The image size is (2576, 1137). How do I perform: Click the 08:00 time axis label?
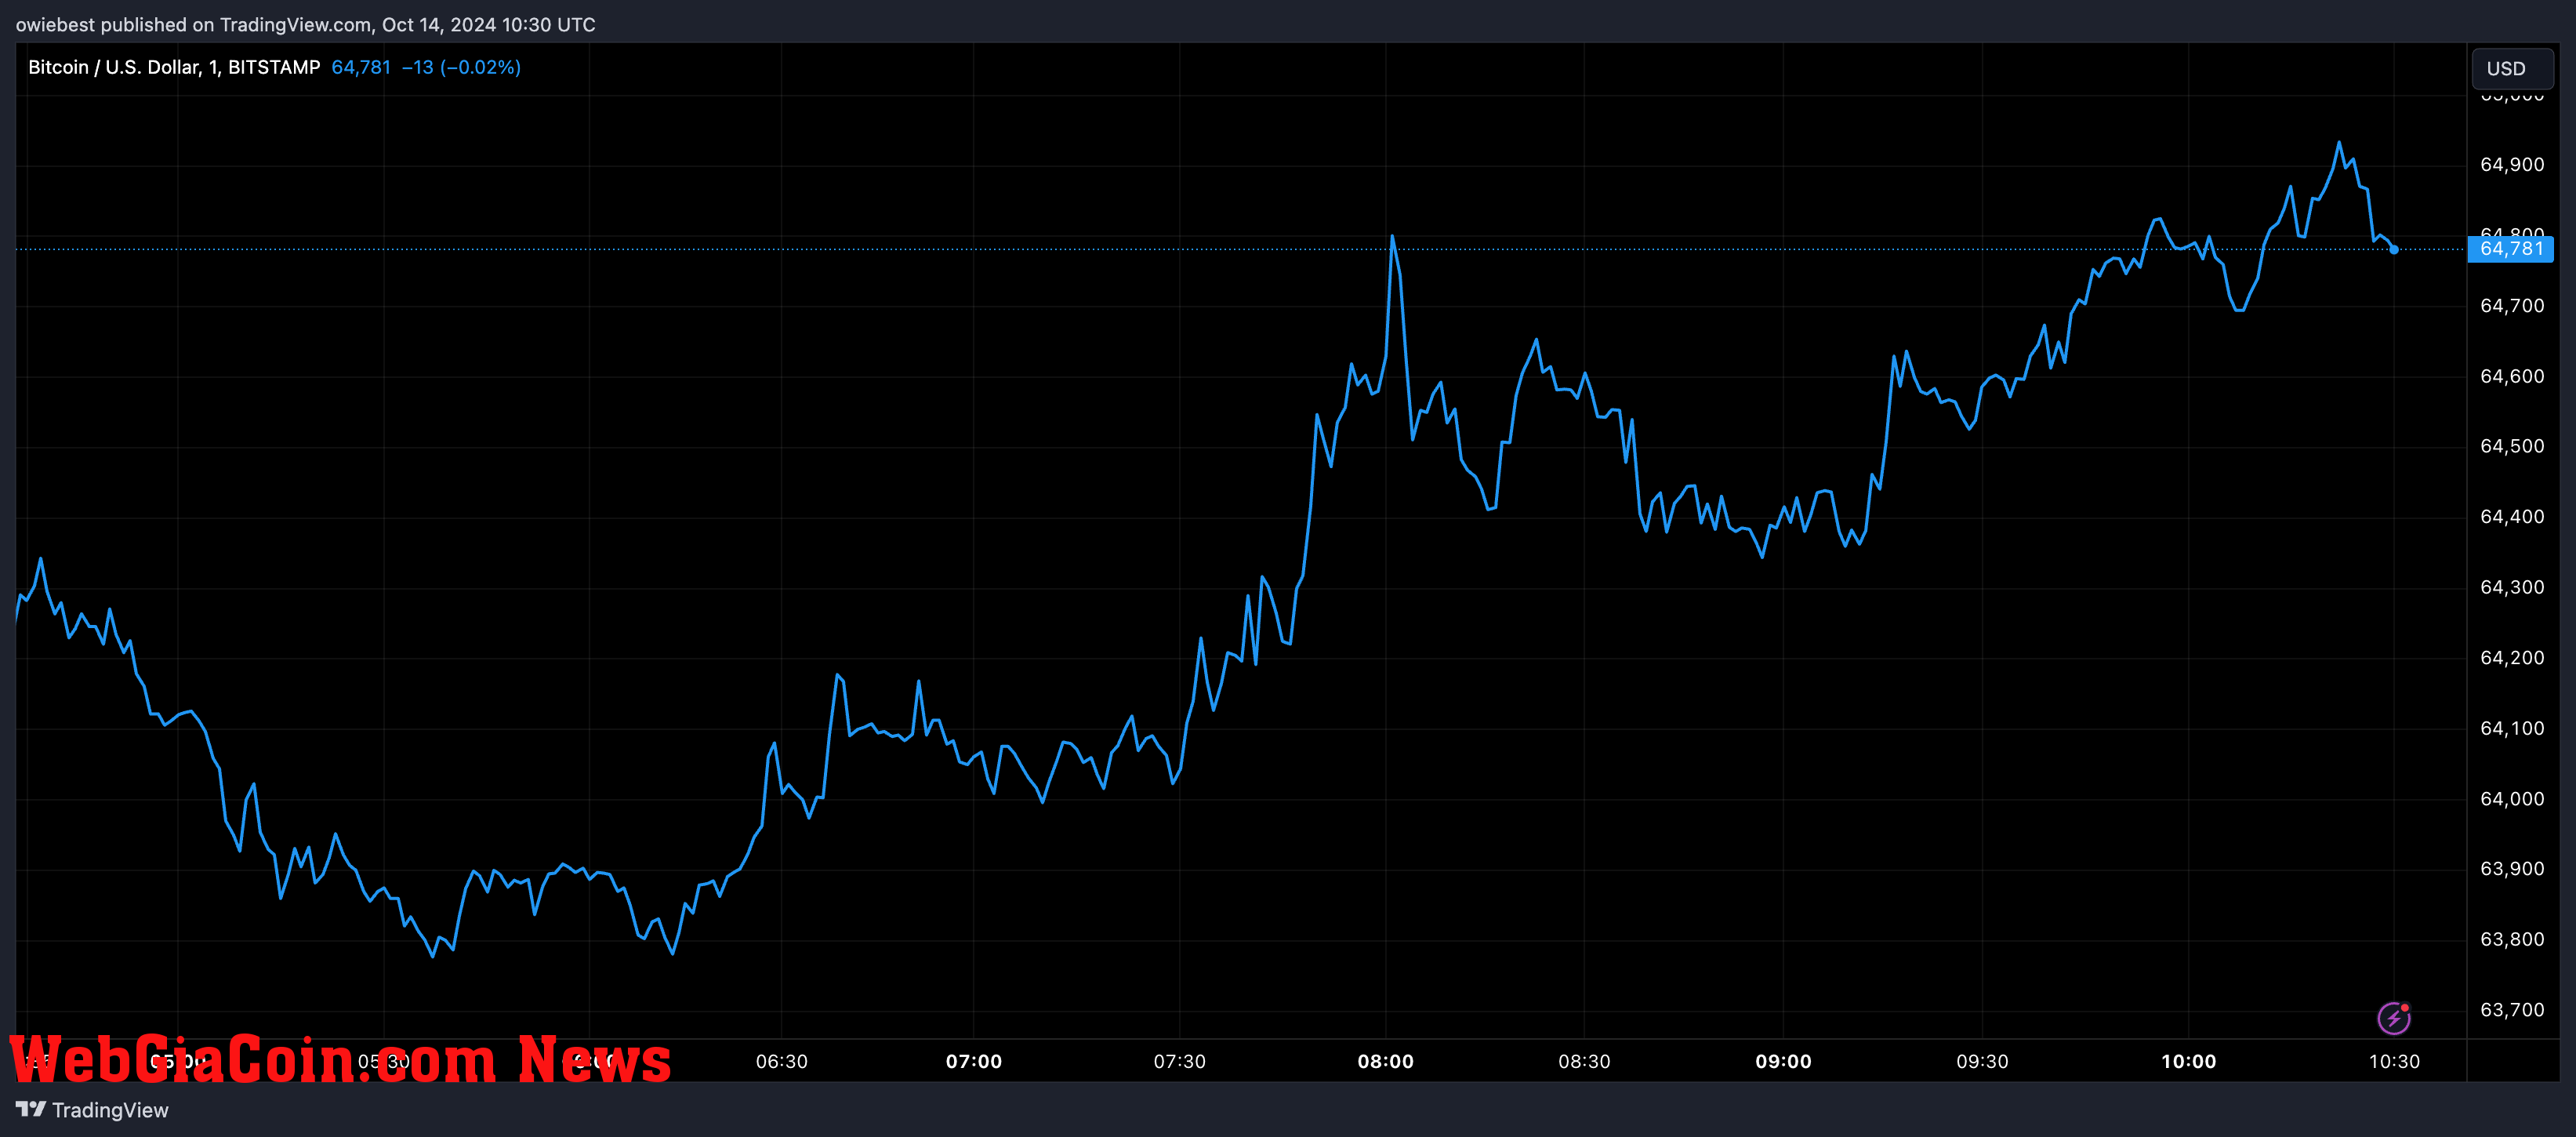click(x=1385, y=1061)
